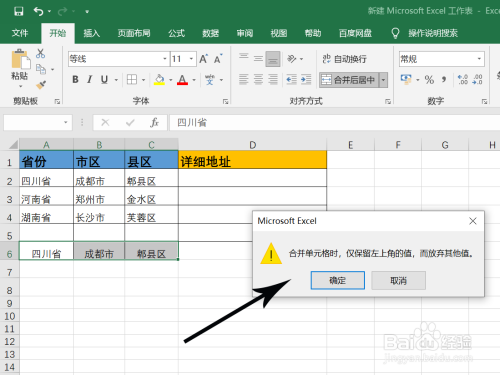Open the 合并后居中 dropdown arrow
The width and height of the screenshot is (500, 375).
point(383,80)
